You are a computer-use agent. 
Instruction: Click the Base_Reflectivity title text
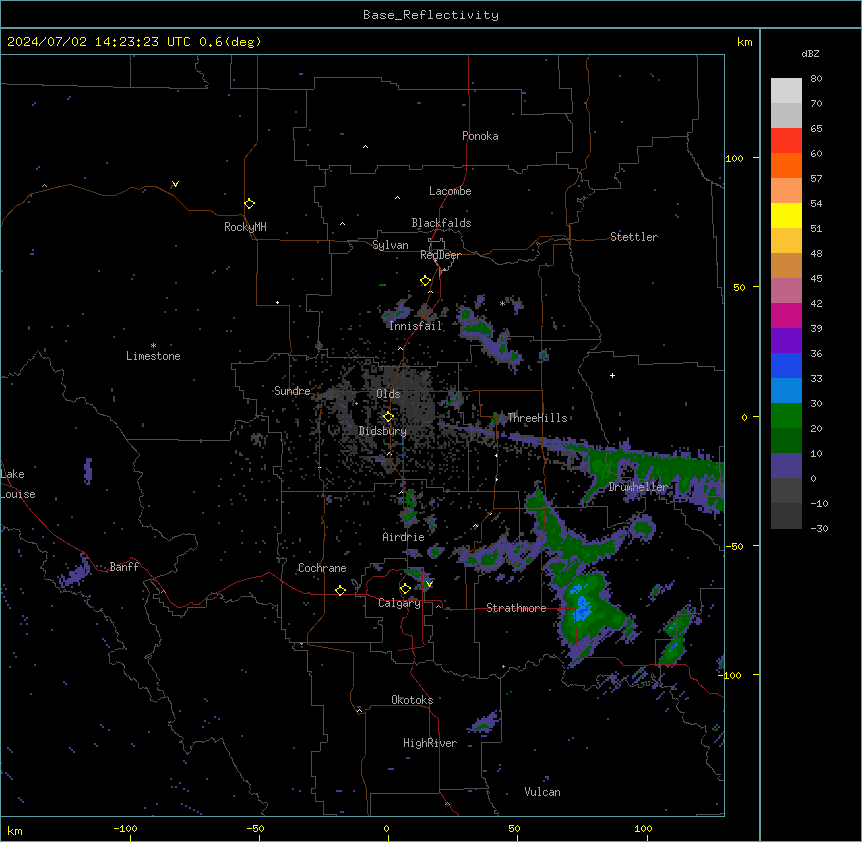pos(431,15)
